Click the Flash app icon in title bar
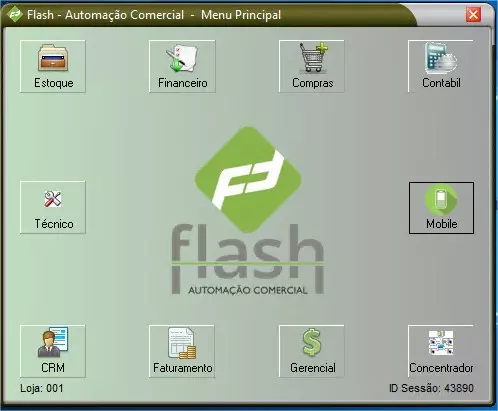The width and height of the screenshot is (498, 411). coord(15,15)
